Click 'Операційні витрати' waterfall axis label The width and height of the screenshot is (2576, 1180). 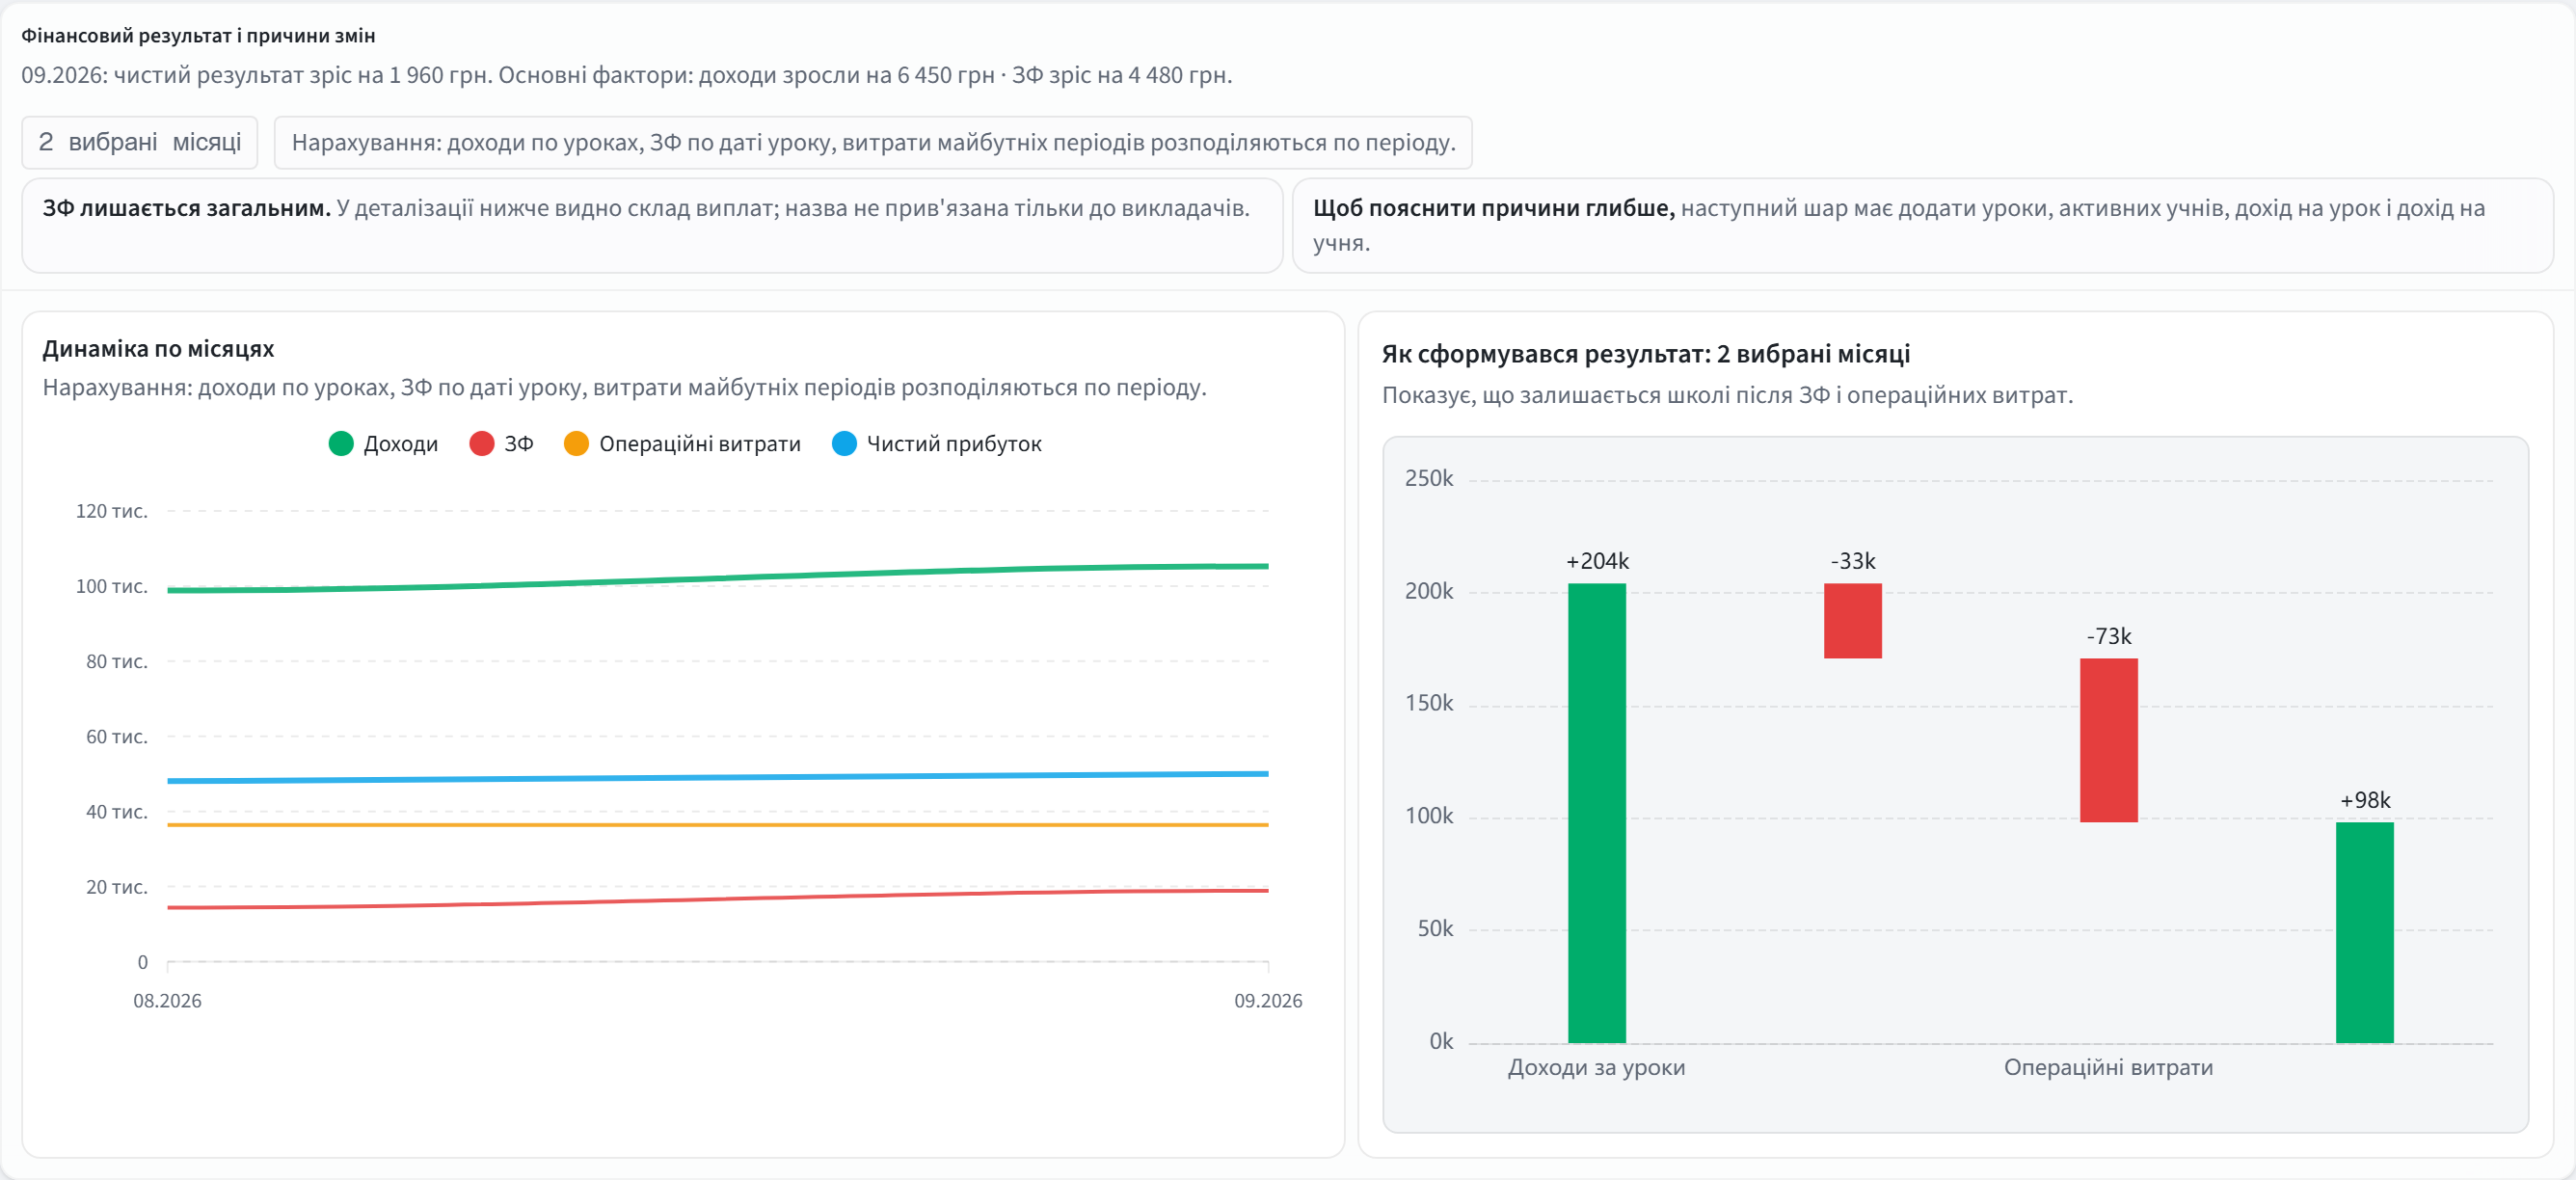2108,1067
